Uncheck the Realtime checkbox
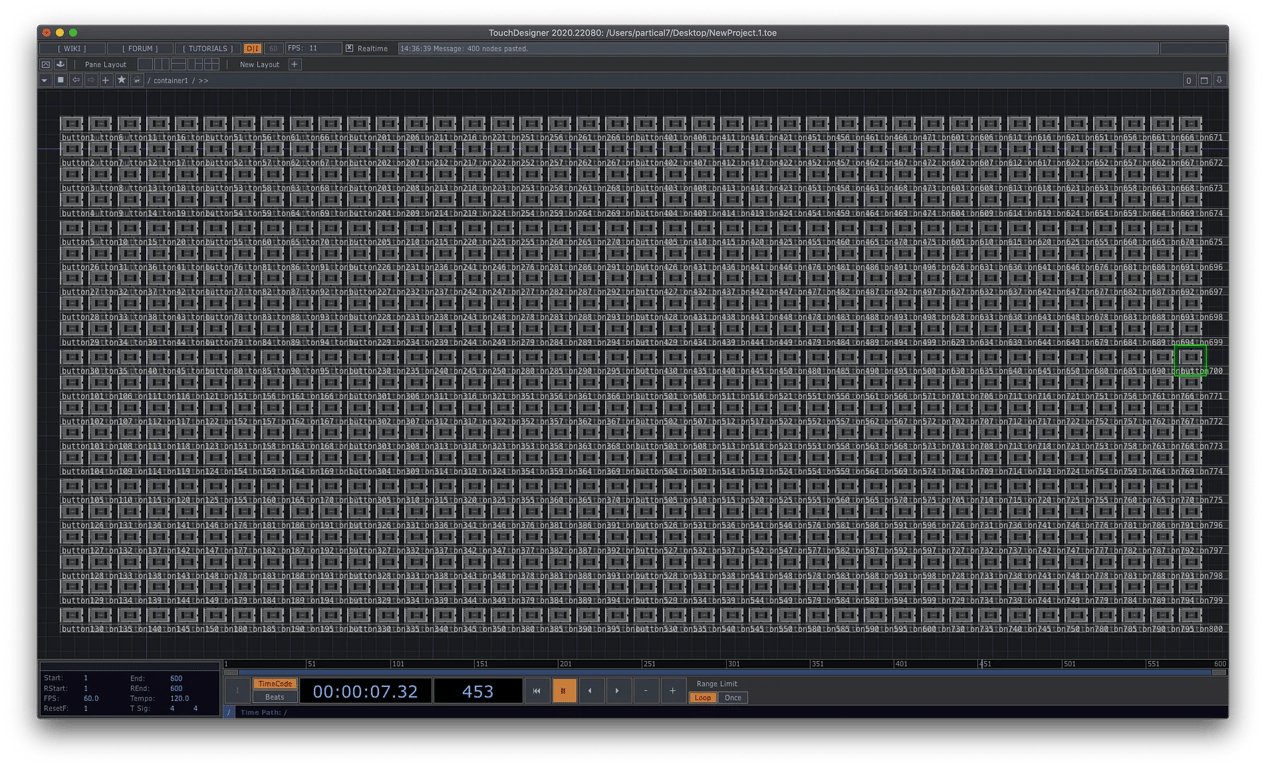The width and height of the screenshot is (1266, 768). coord(349,48)
